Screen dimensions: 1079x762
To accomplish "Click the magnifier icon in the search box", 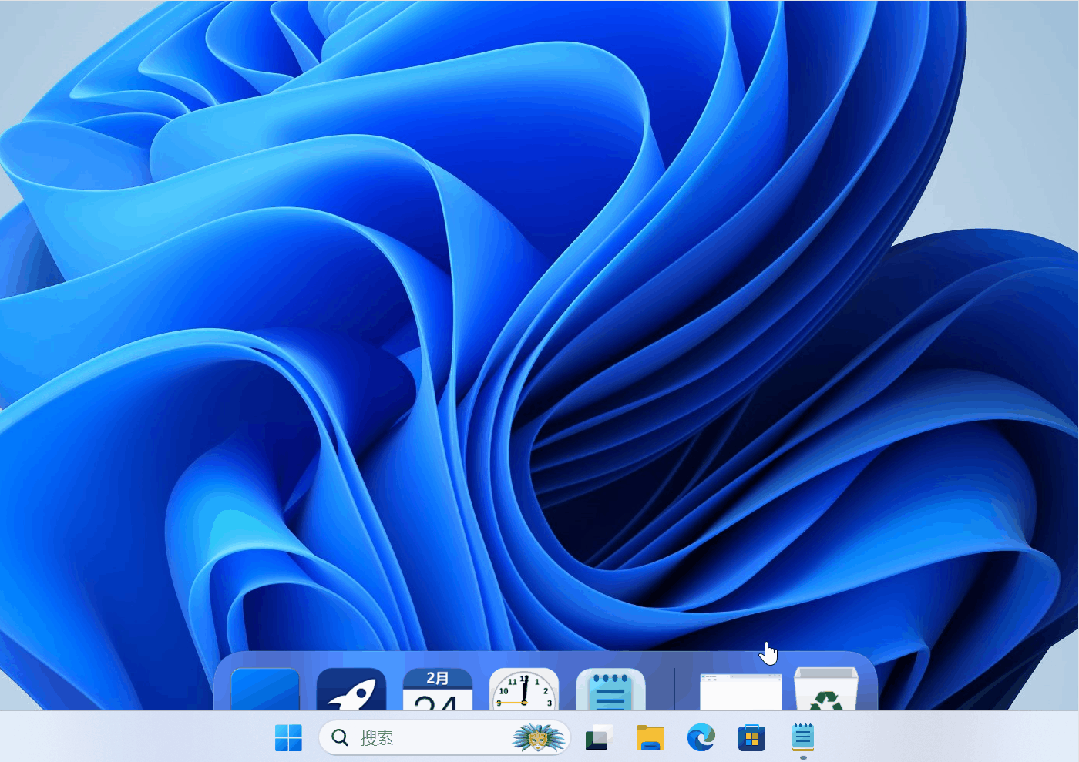I will coord(339,738).
